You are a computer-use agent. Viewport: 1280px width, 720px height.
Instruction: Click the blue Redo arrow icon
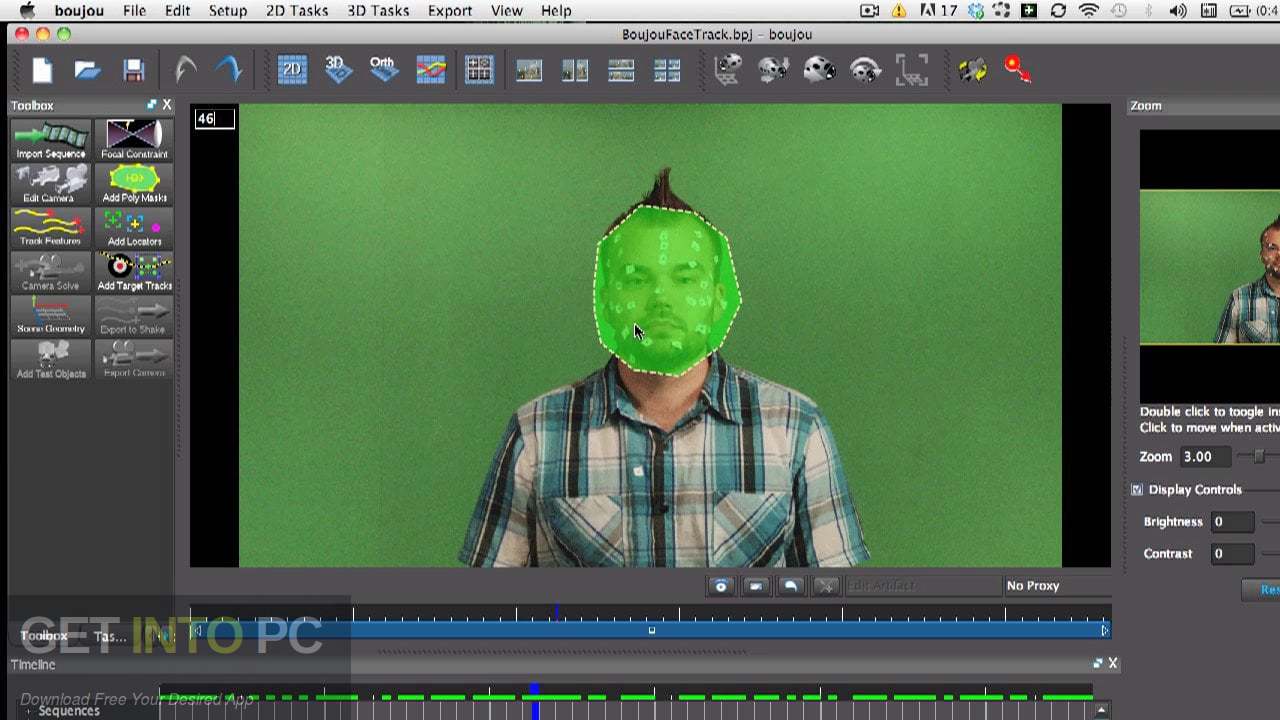[x=230, y=69]
